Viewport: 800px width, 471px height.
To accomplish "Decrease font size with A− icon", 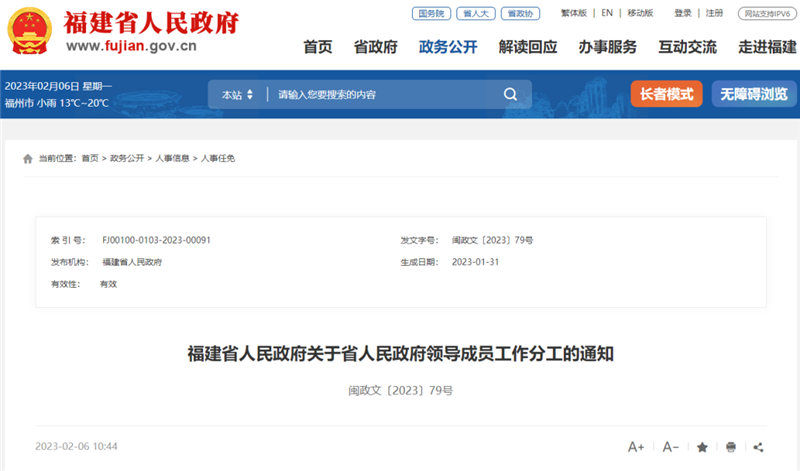I will [670, 447].
